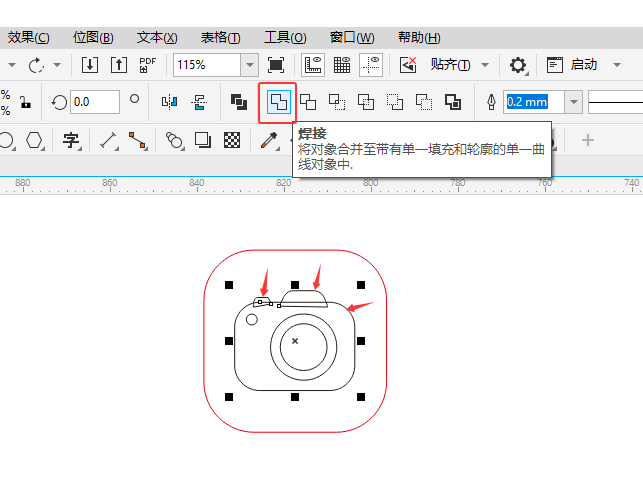Click the outline pen icon beside 0.2 mm

coord(491,102)
